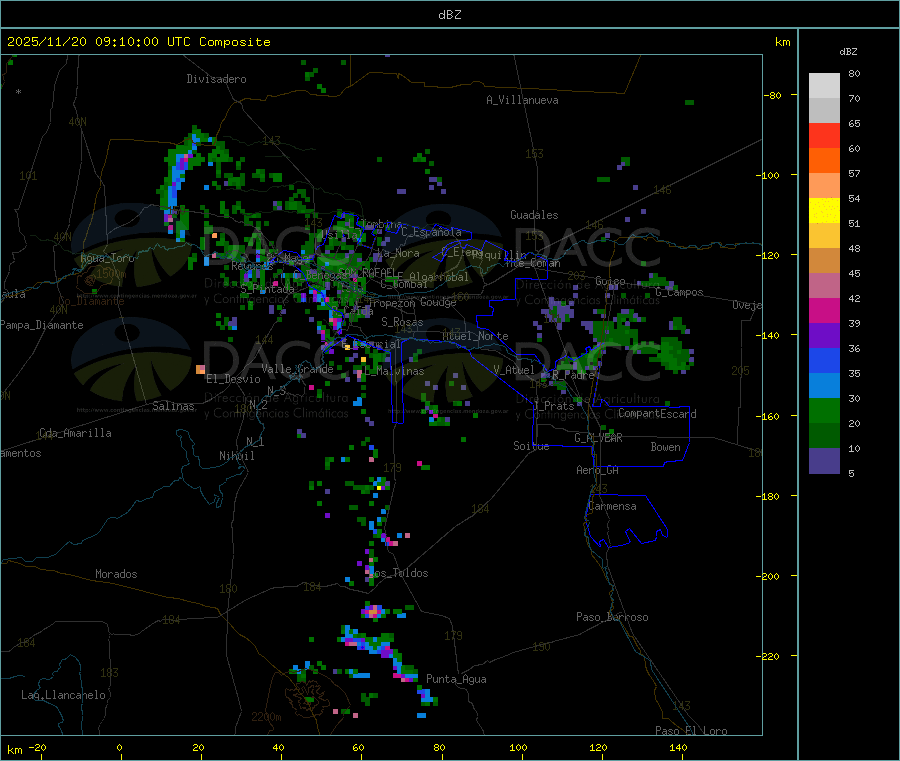900x761 pixels.
Task: Click the Carmensa location label
Action: (612, 506)
